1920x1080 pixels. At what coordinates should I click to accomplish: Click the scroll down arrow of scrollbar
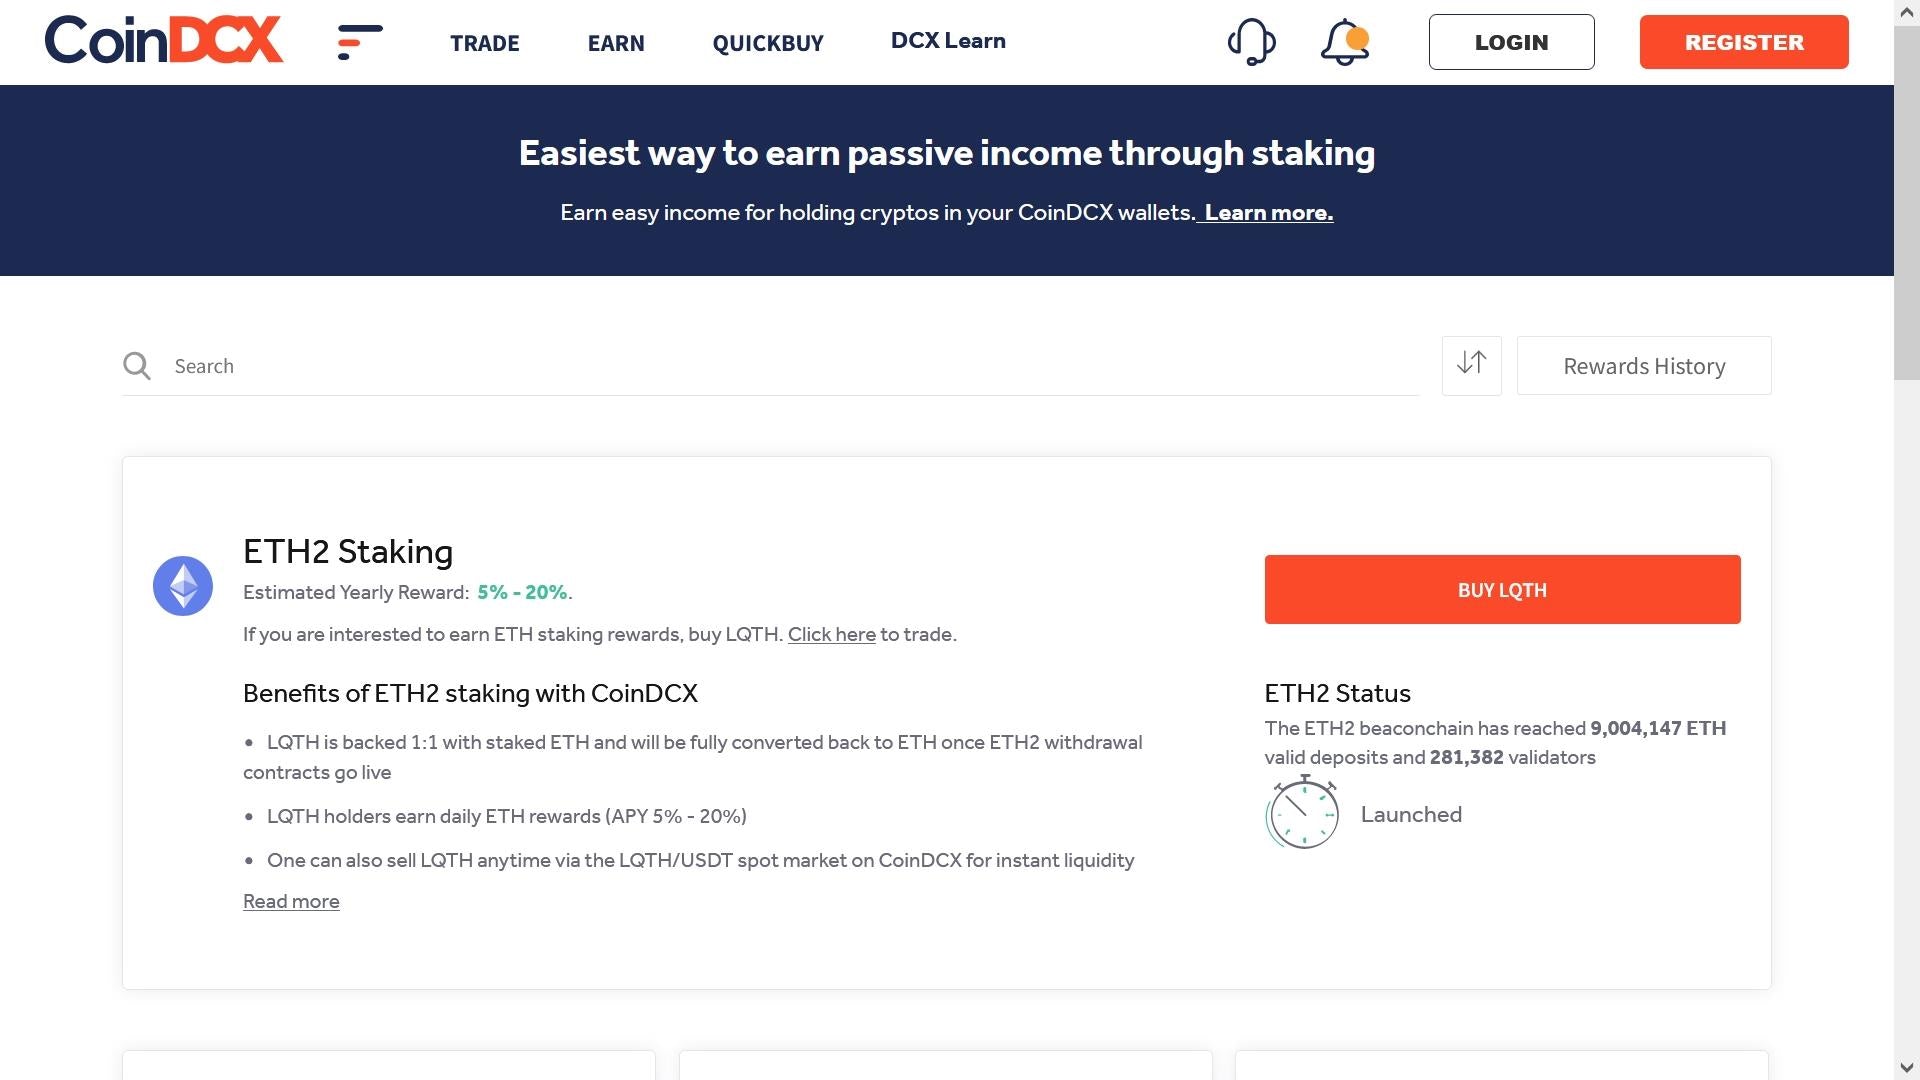pos(1907,1068)
